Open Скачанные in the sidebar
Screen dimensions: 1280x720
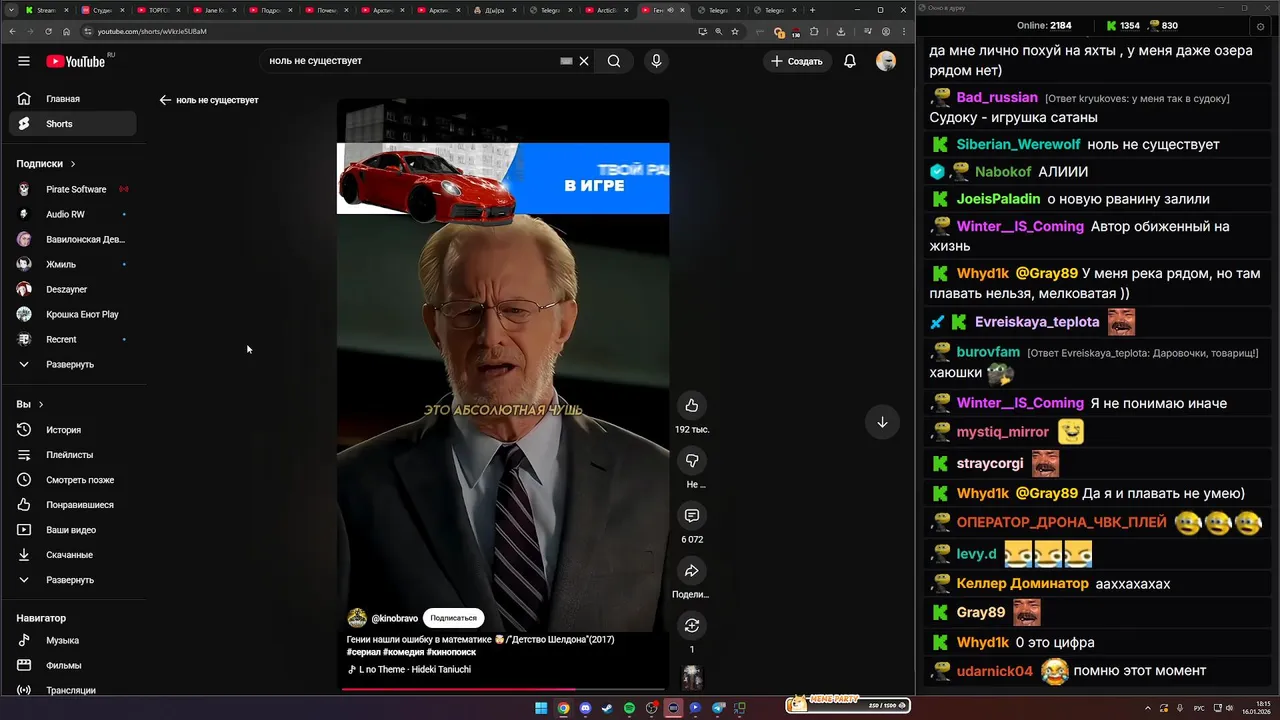click(x=72, y=555)
